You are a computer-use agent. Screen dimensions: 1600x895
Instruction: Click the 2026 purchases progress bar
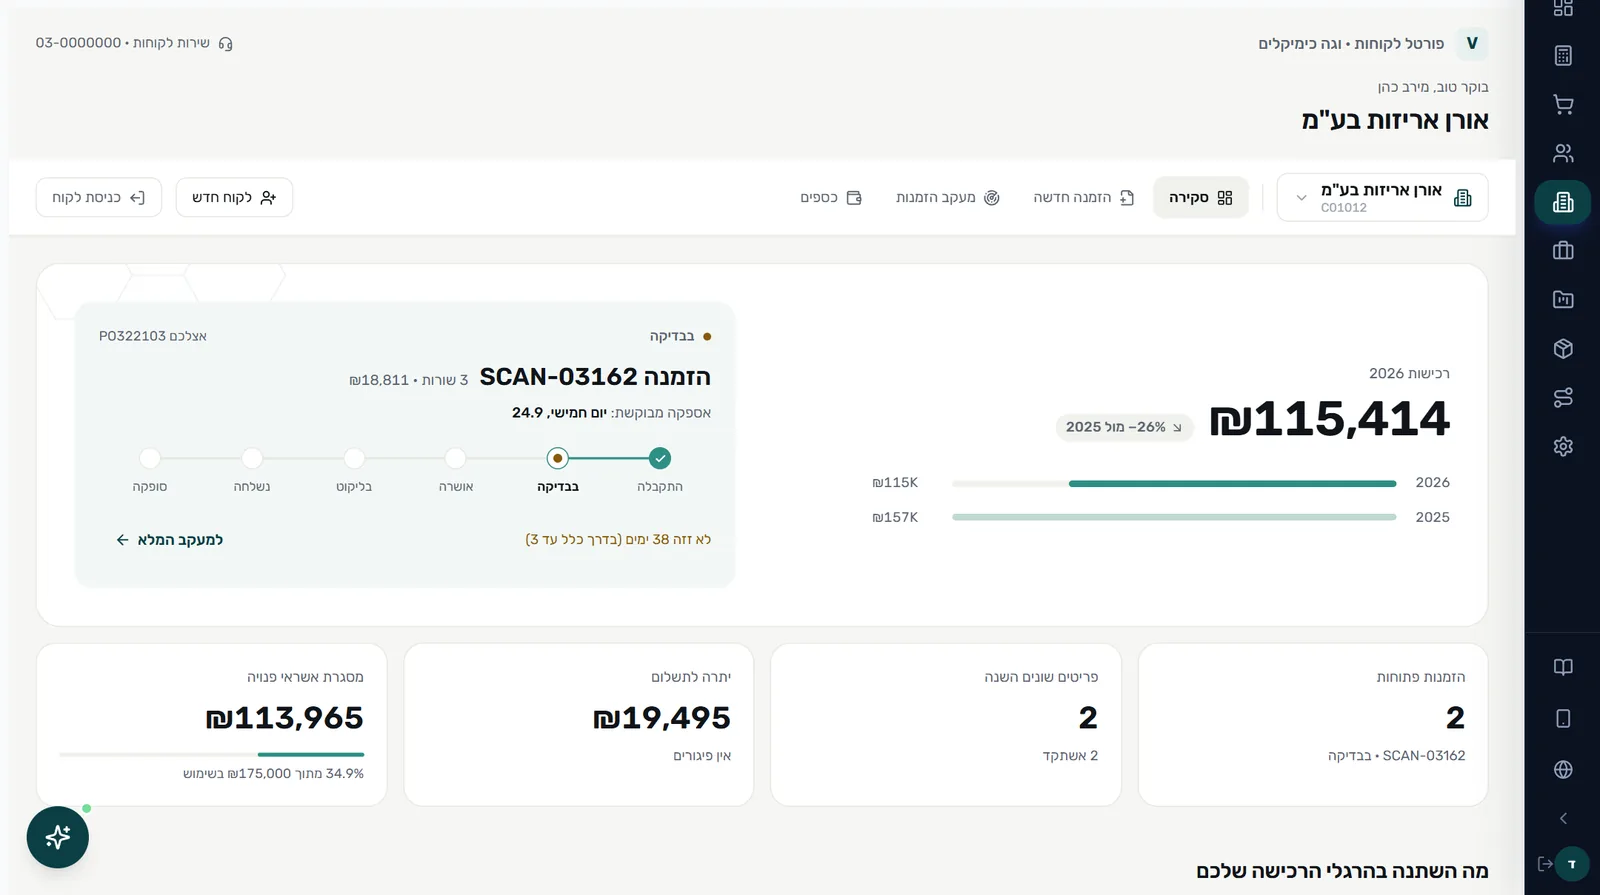point(1174,484)
